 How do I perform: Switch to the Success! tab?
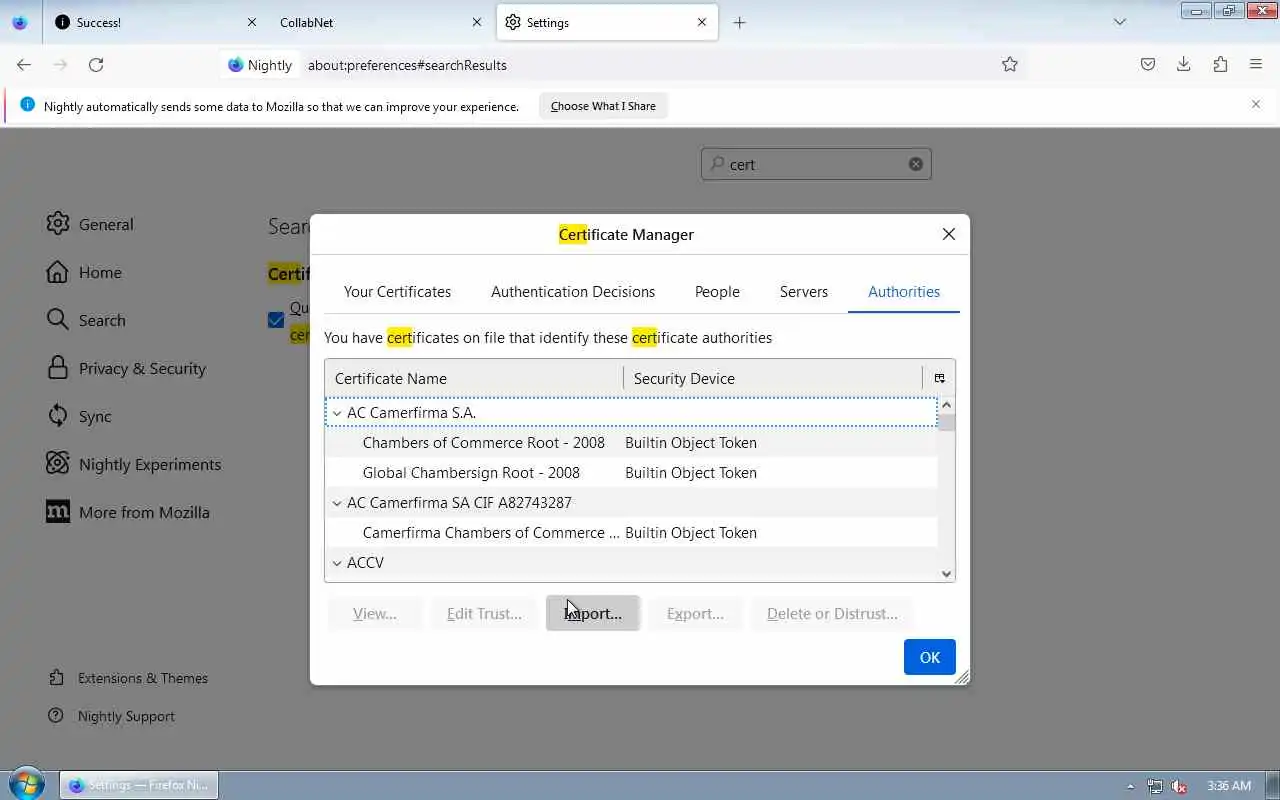(x=155, y=22)
